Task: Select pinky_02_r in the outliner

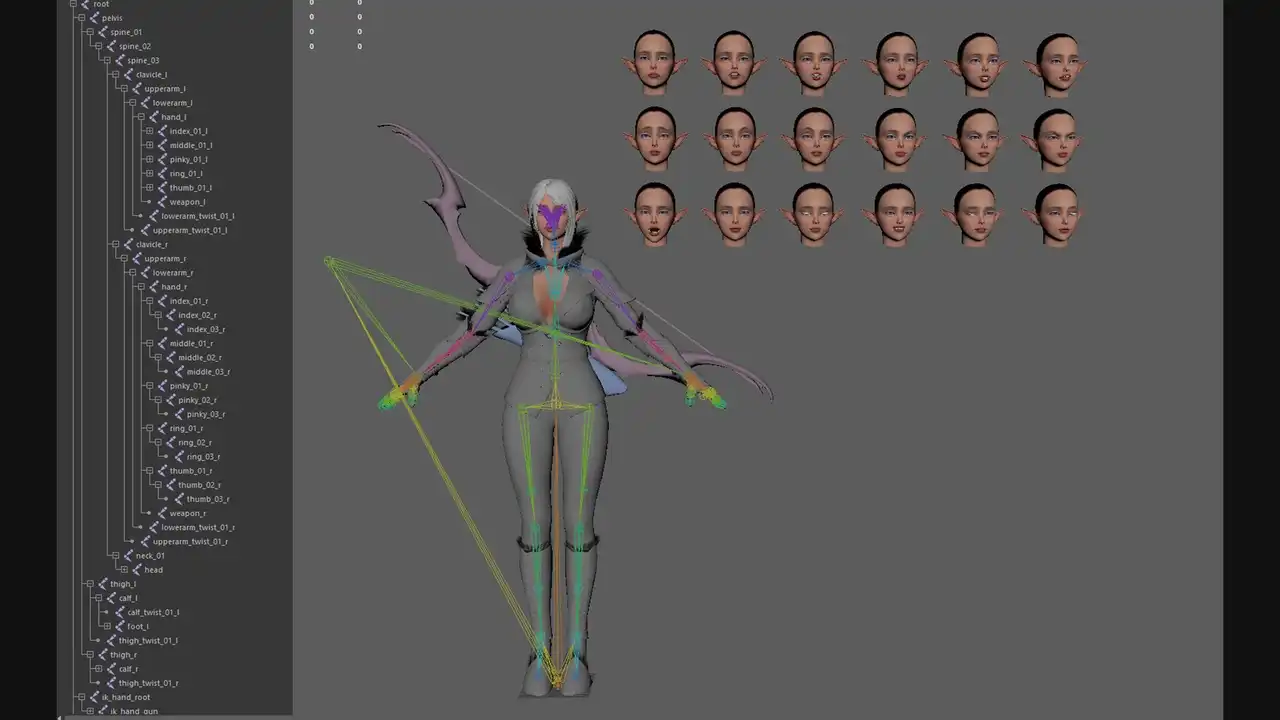Action: click(x=200, y=400)
